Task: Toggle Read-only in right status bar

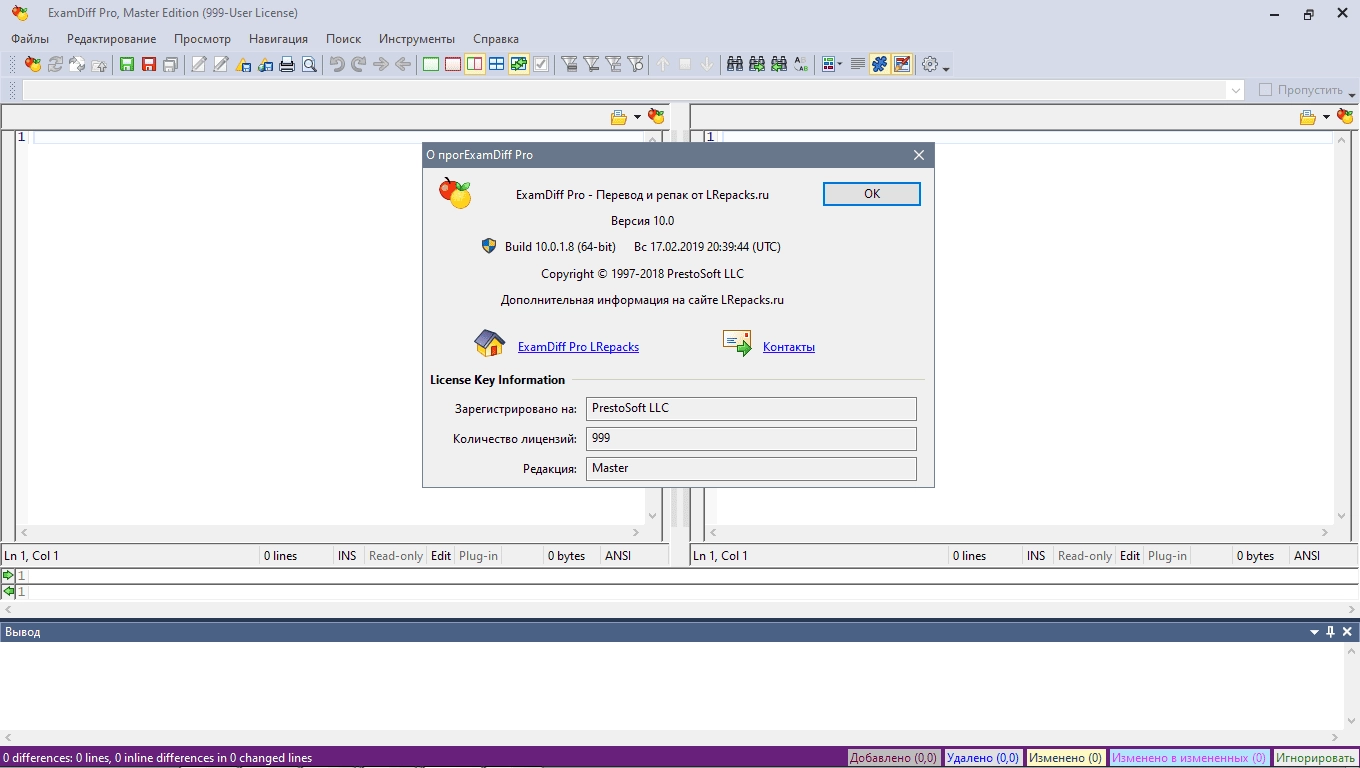Action: 1085,556
